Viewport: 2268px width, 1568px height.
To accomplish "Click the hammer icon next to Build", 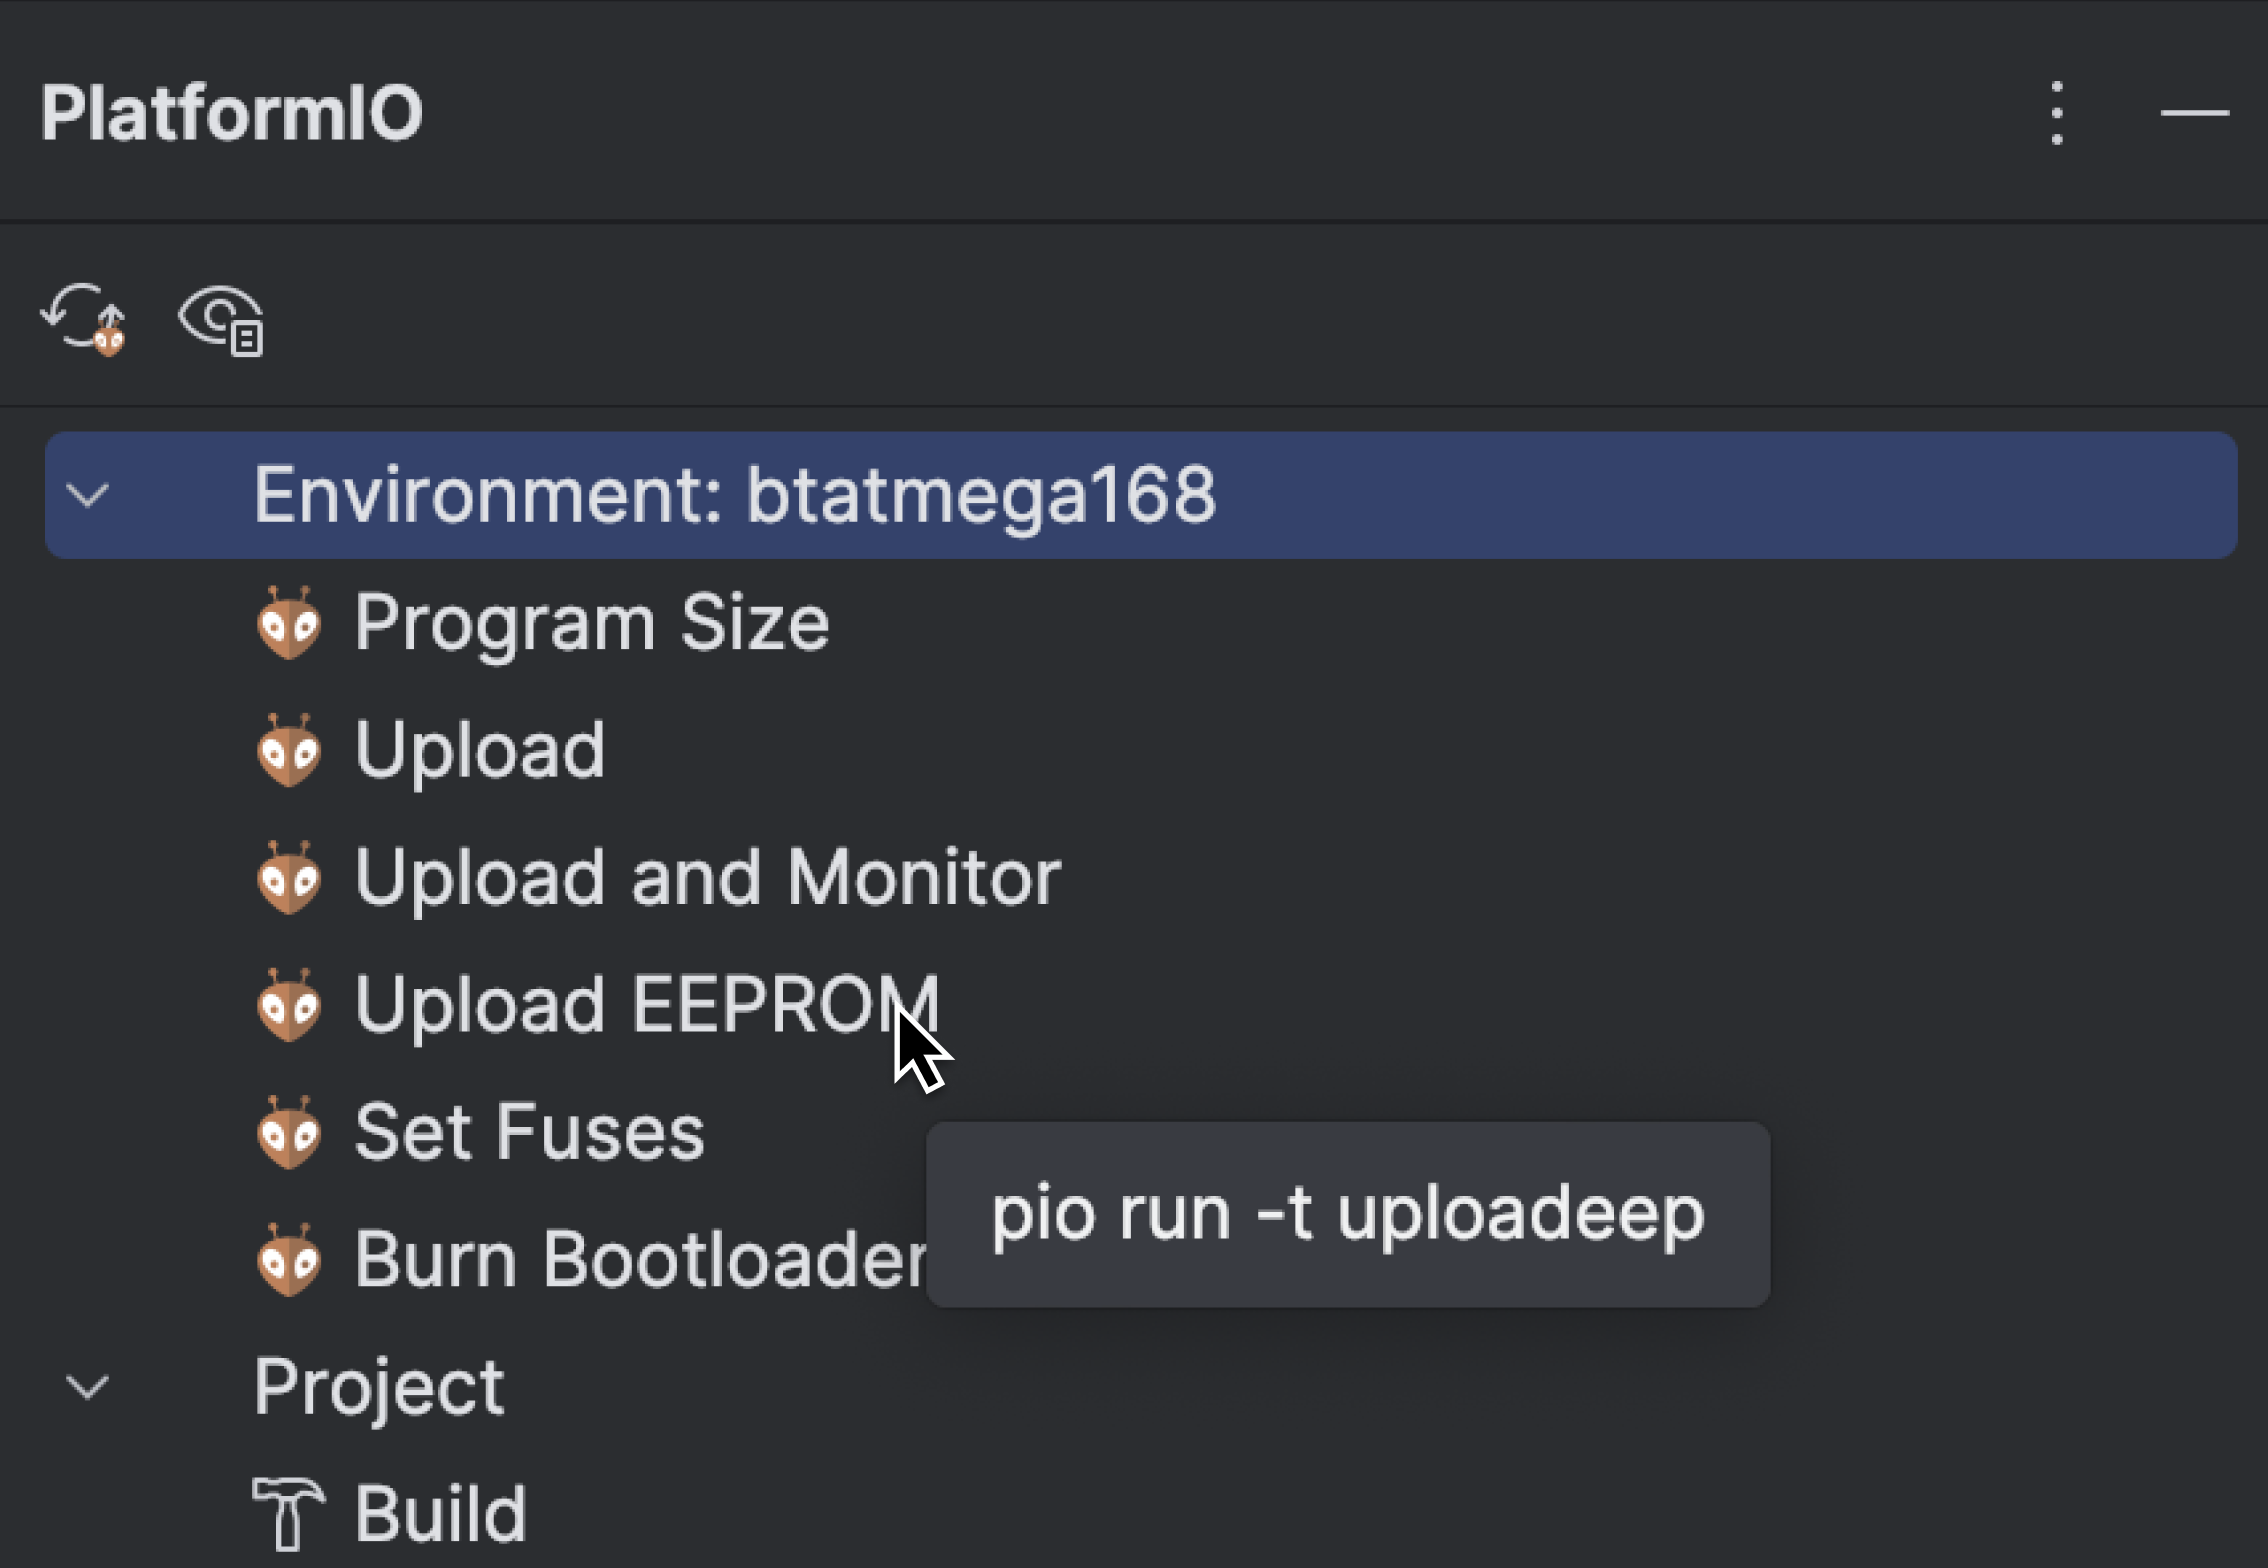I will (x=287, y=1512).
